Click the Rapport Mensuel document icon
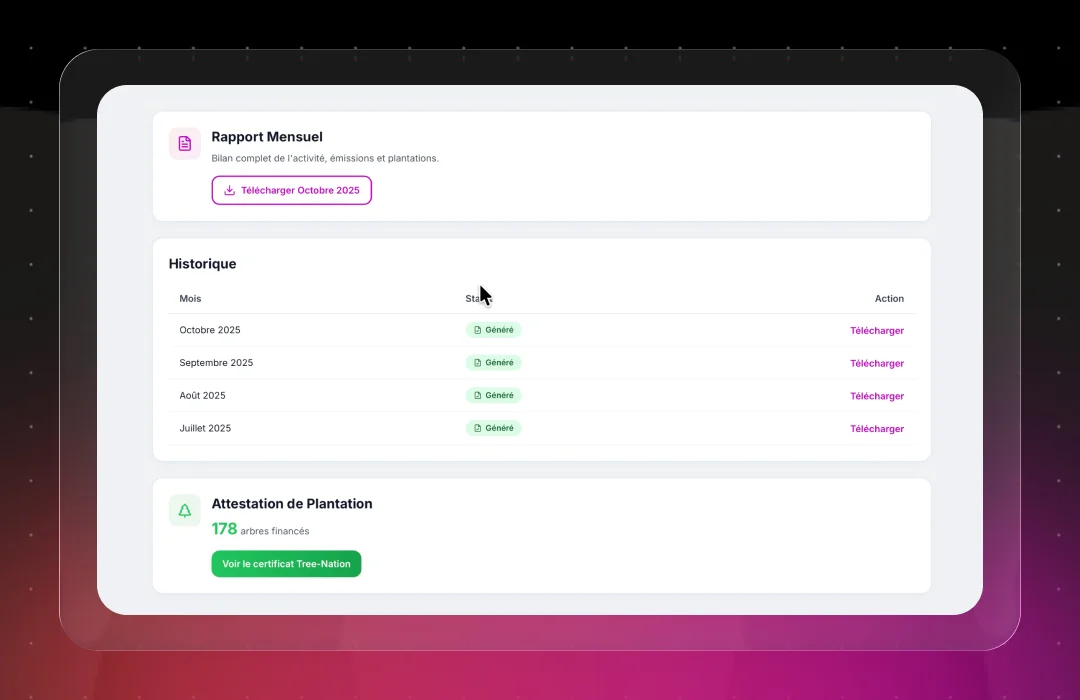 pyautogui.click(x=185, y=143)
